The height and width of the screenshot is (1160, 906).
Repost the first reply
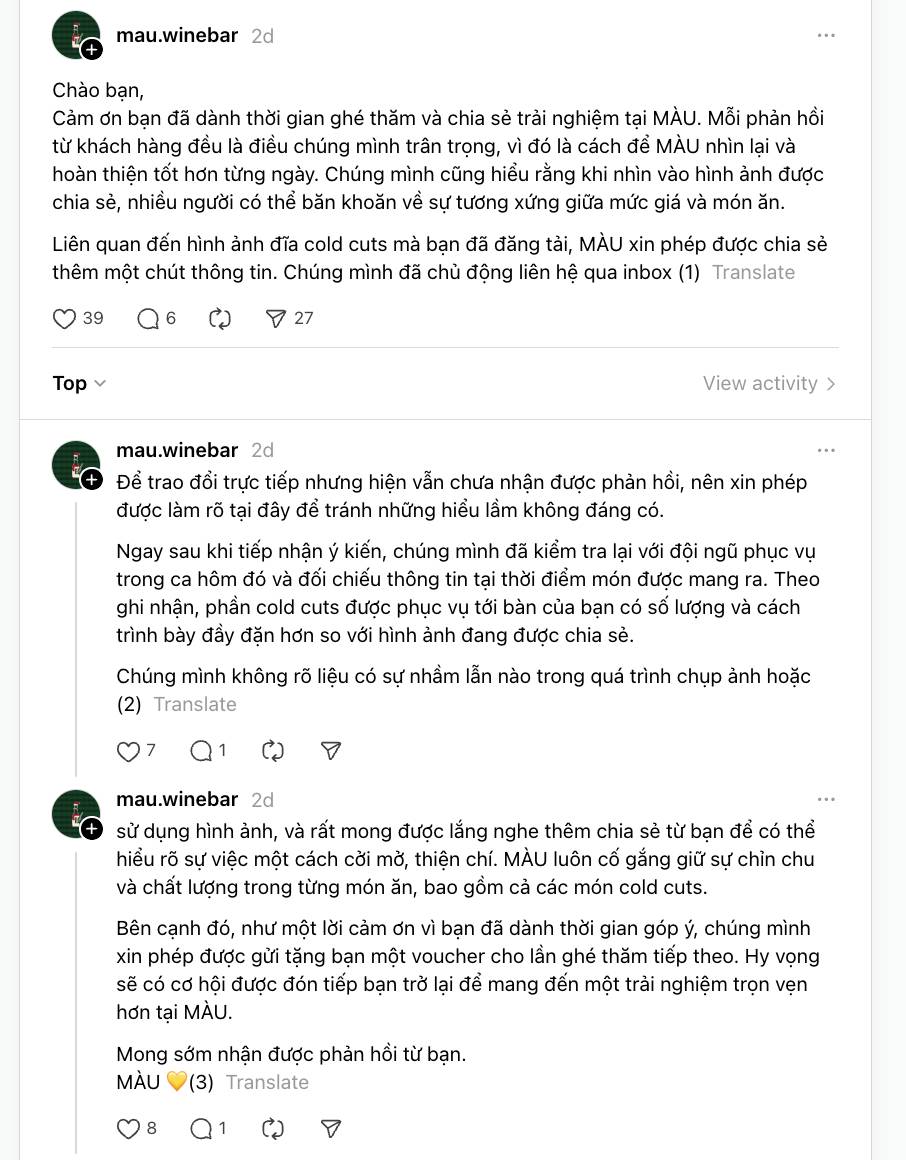point(272,751)
